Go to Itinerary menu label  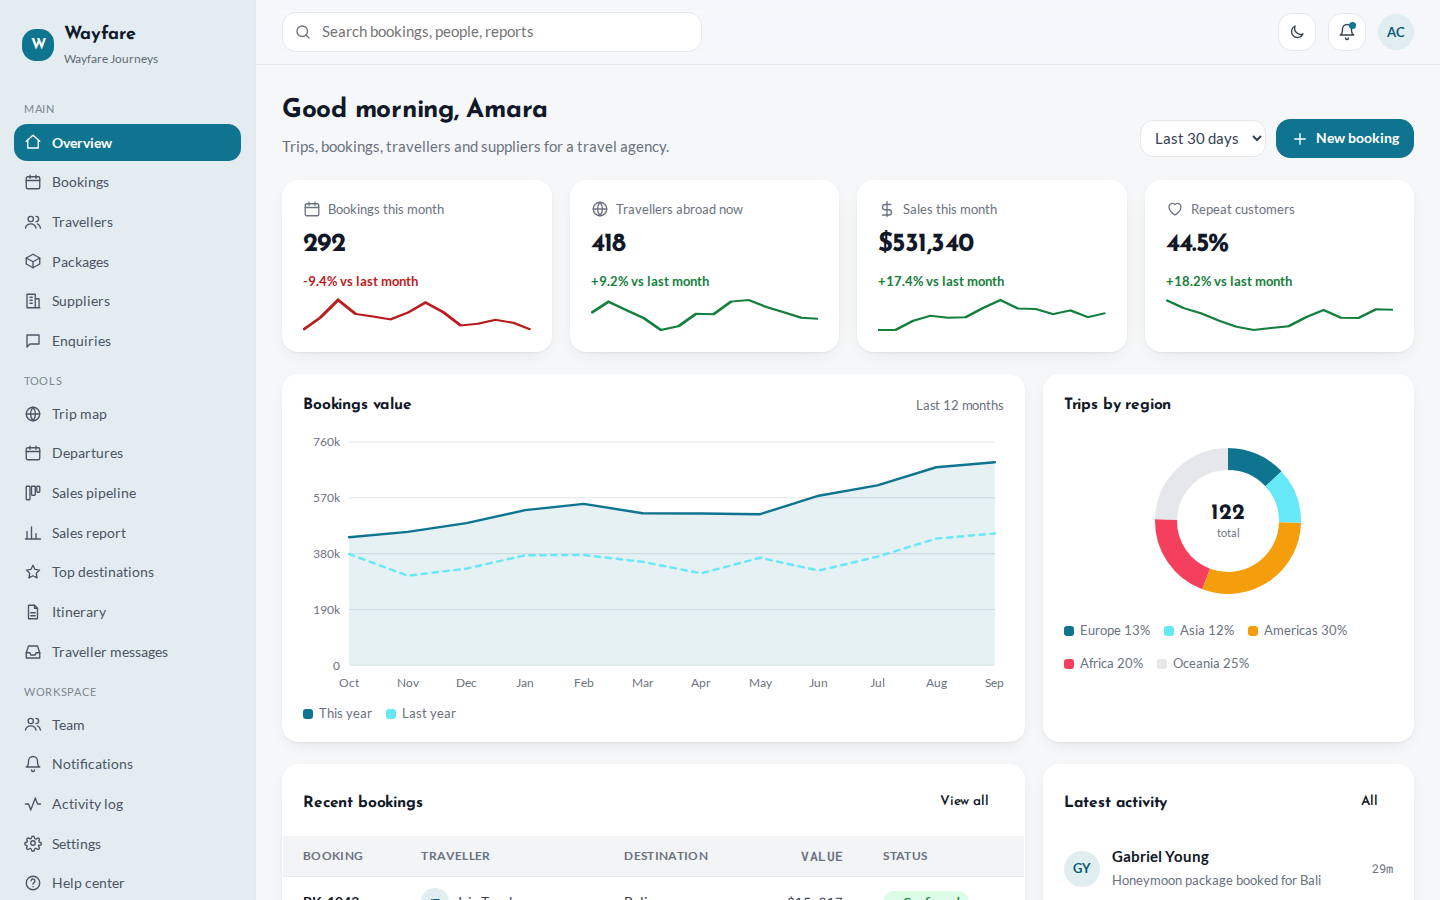pos(79,612)
